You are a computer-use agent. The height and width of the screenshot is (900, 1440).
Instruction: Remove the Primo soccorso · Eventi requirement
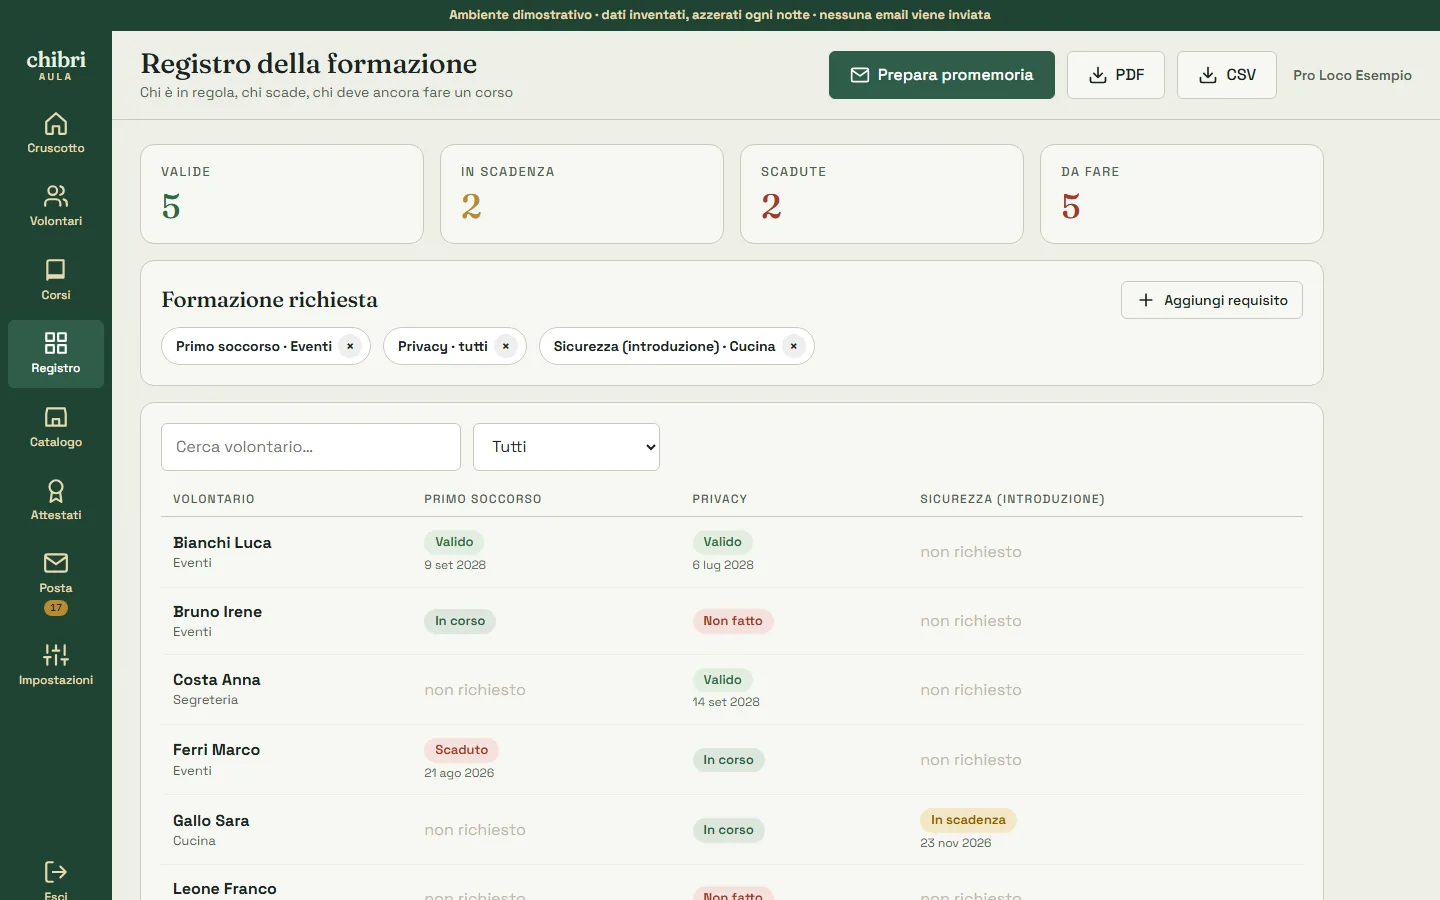[x=350, y=346]
